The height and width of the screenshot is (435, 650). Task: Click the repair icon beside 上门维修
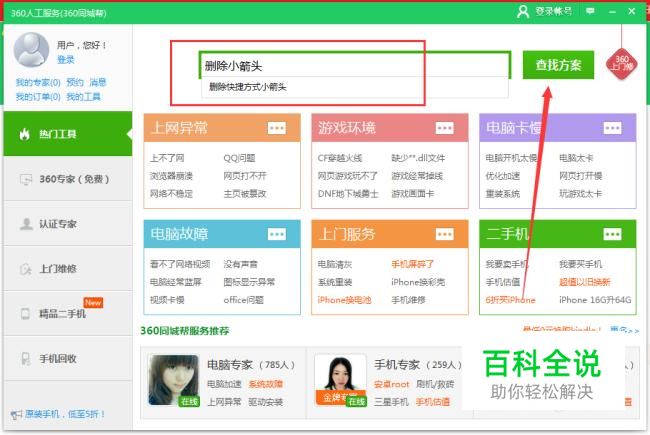pos(26,269)
